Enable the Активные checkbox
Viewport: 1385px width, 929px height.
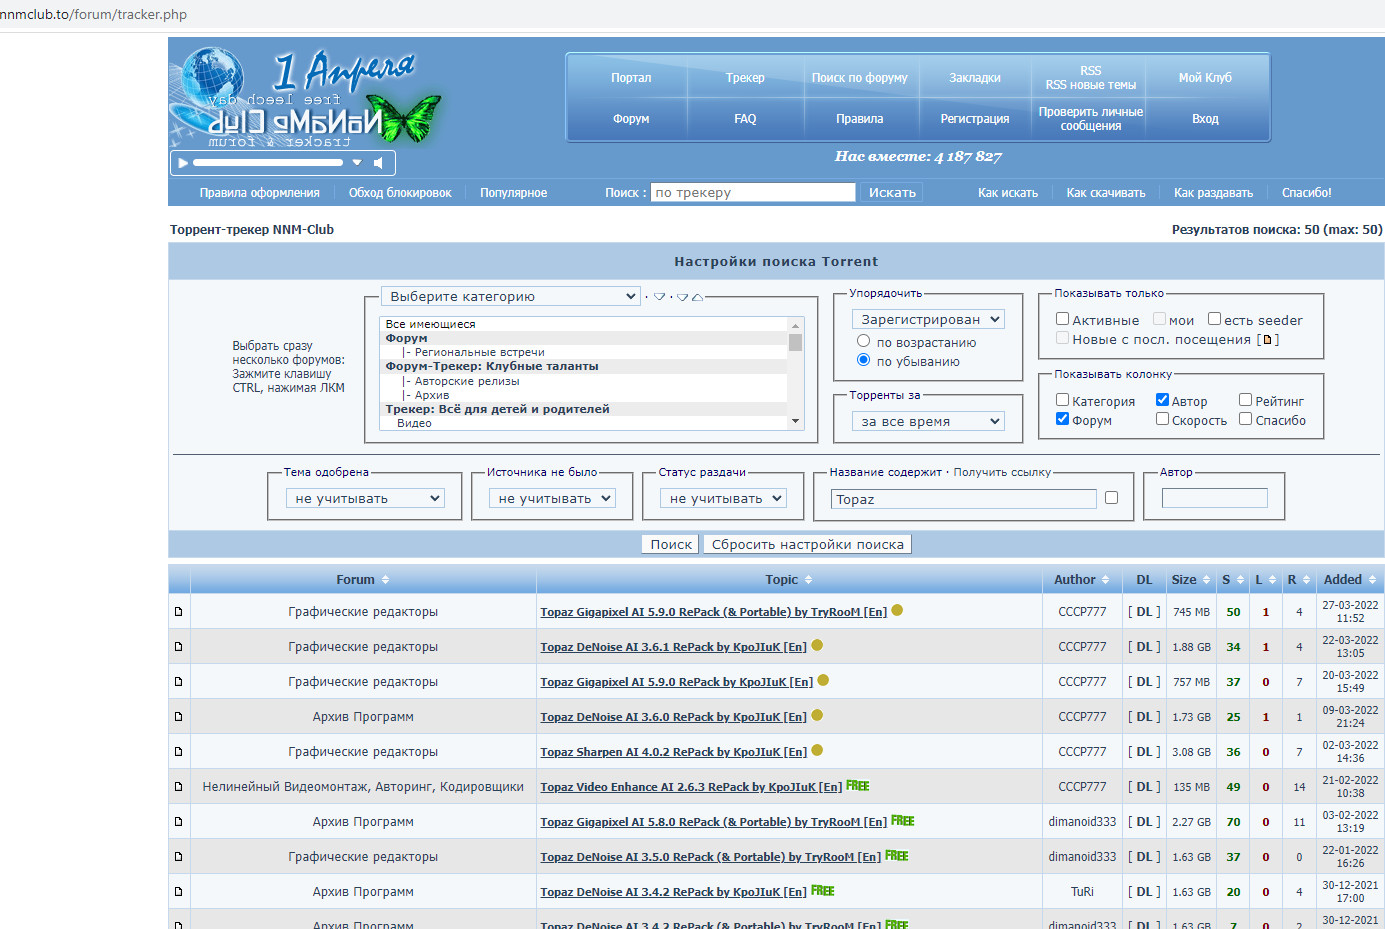point(1063,319)
